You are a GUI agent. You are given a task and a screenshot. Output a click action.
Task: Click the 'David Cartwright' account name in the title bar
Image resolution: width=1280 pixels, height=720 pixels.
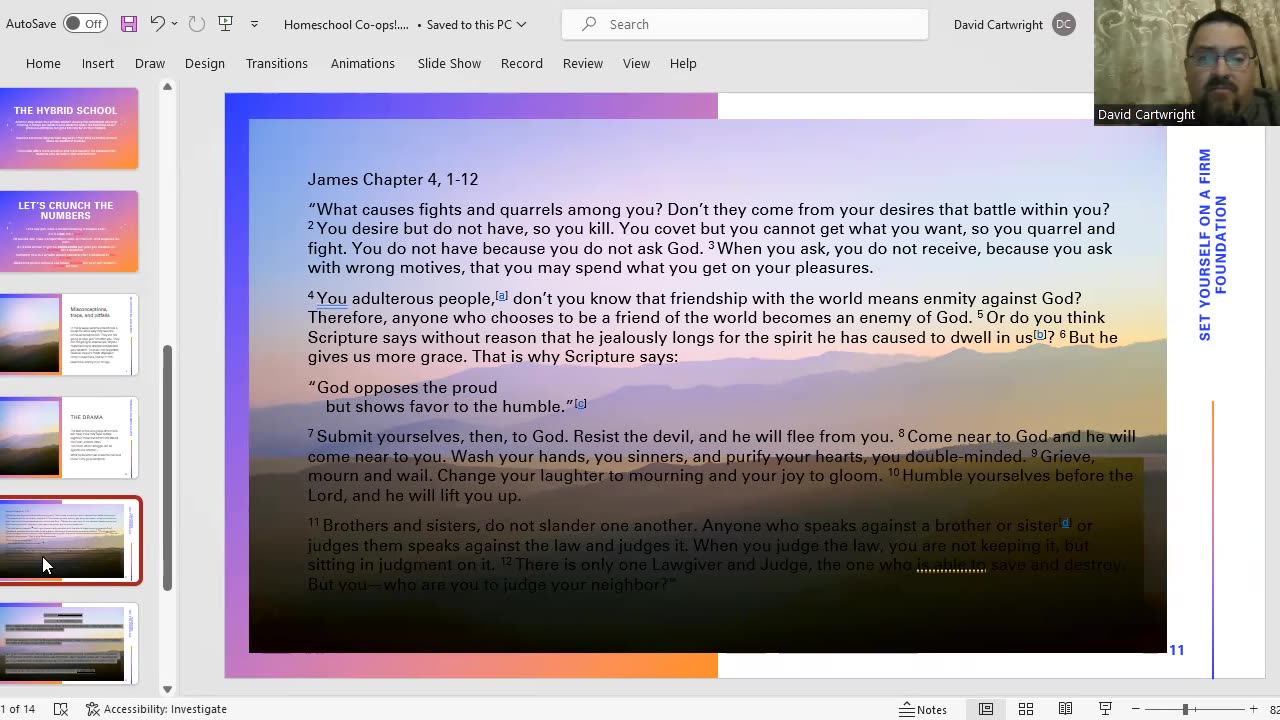(998, 24)
